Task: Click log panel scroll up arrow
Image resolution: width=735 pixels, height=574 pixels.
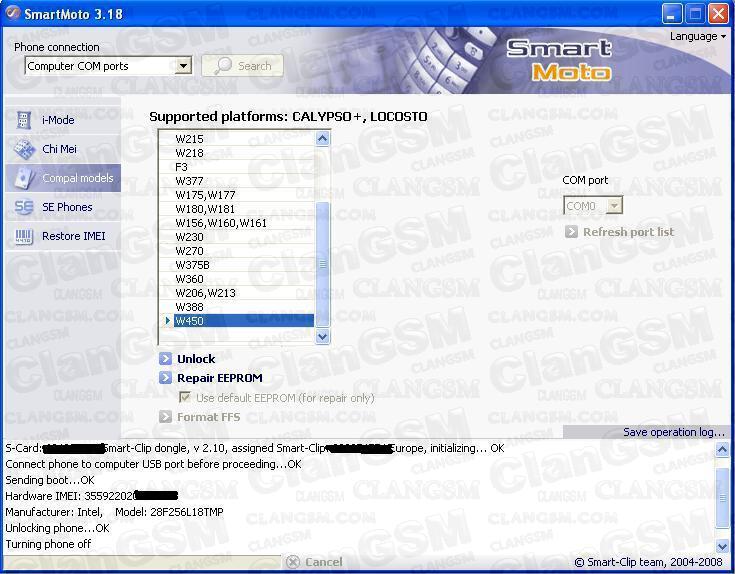Action: coord(722,450)
